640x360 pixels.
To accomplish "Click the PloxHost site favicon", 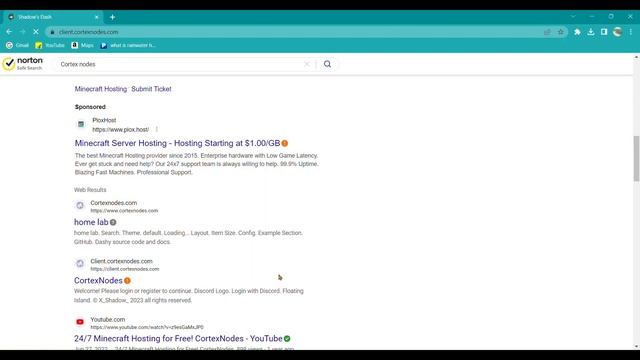I will [81, 124].
